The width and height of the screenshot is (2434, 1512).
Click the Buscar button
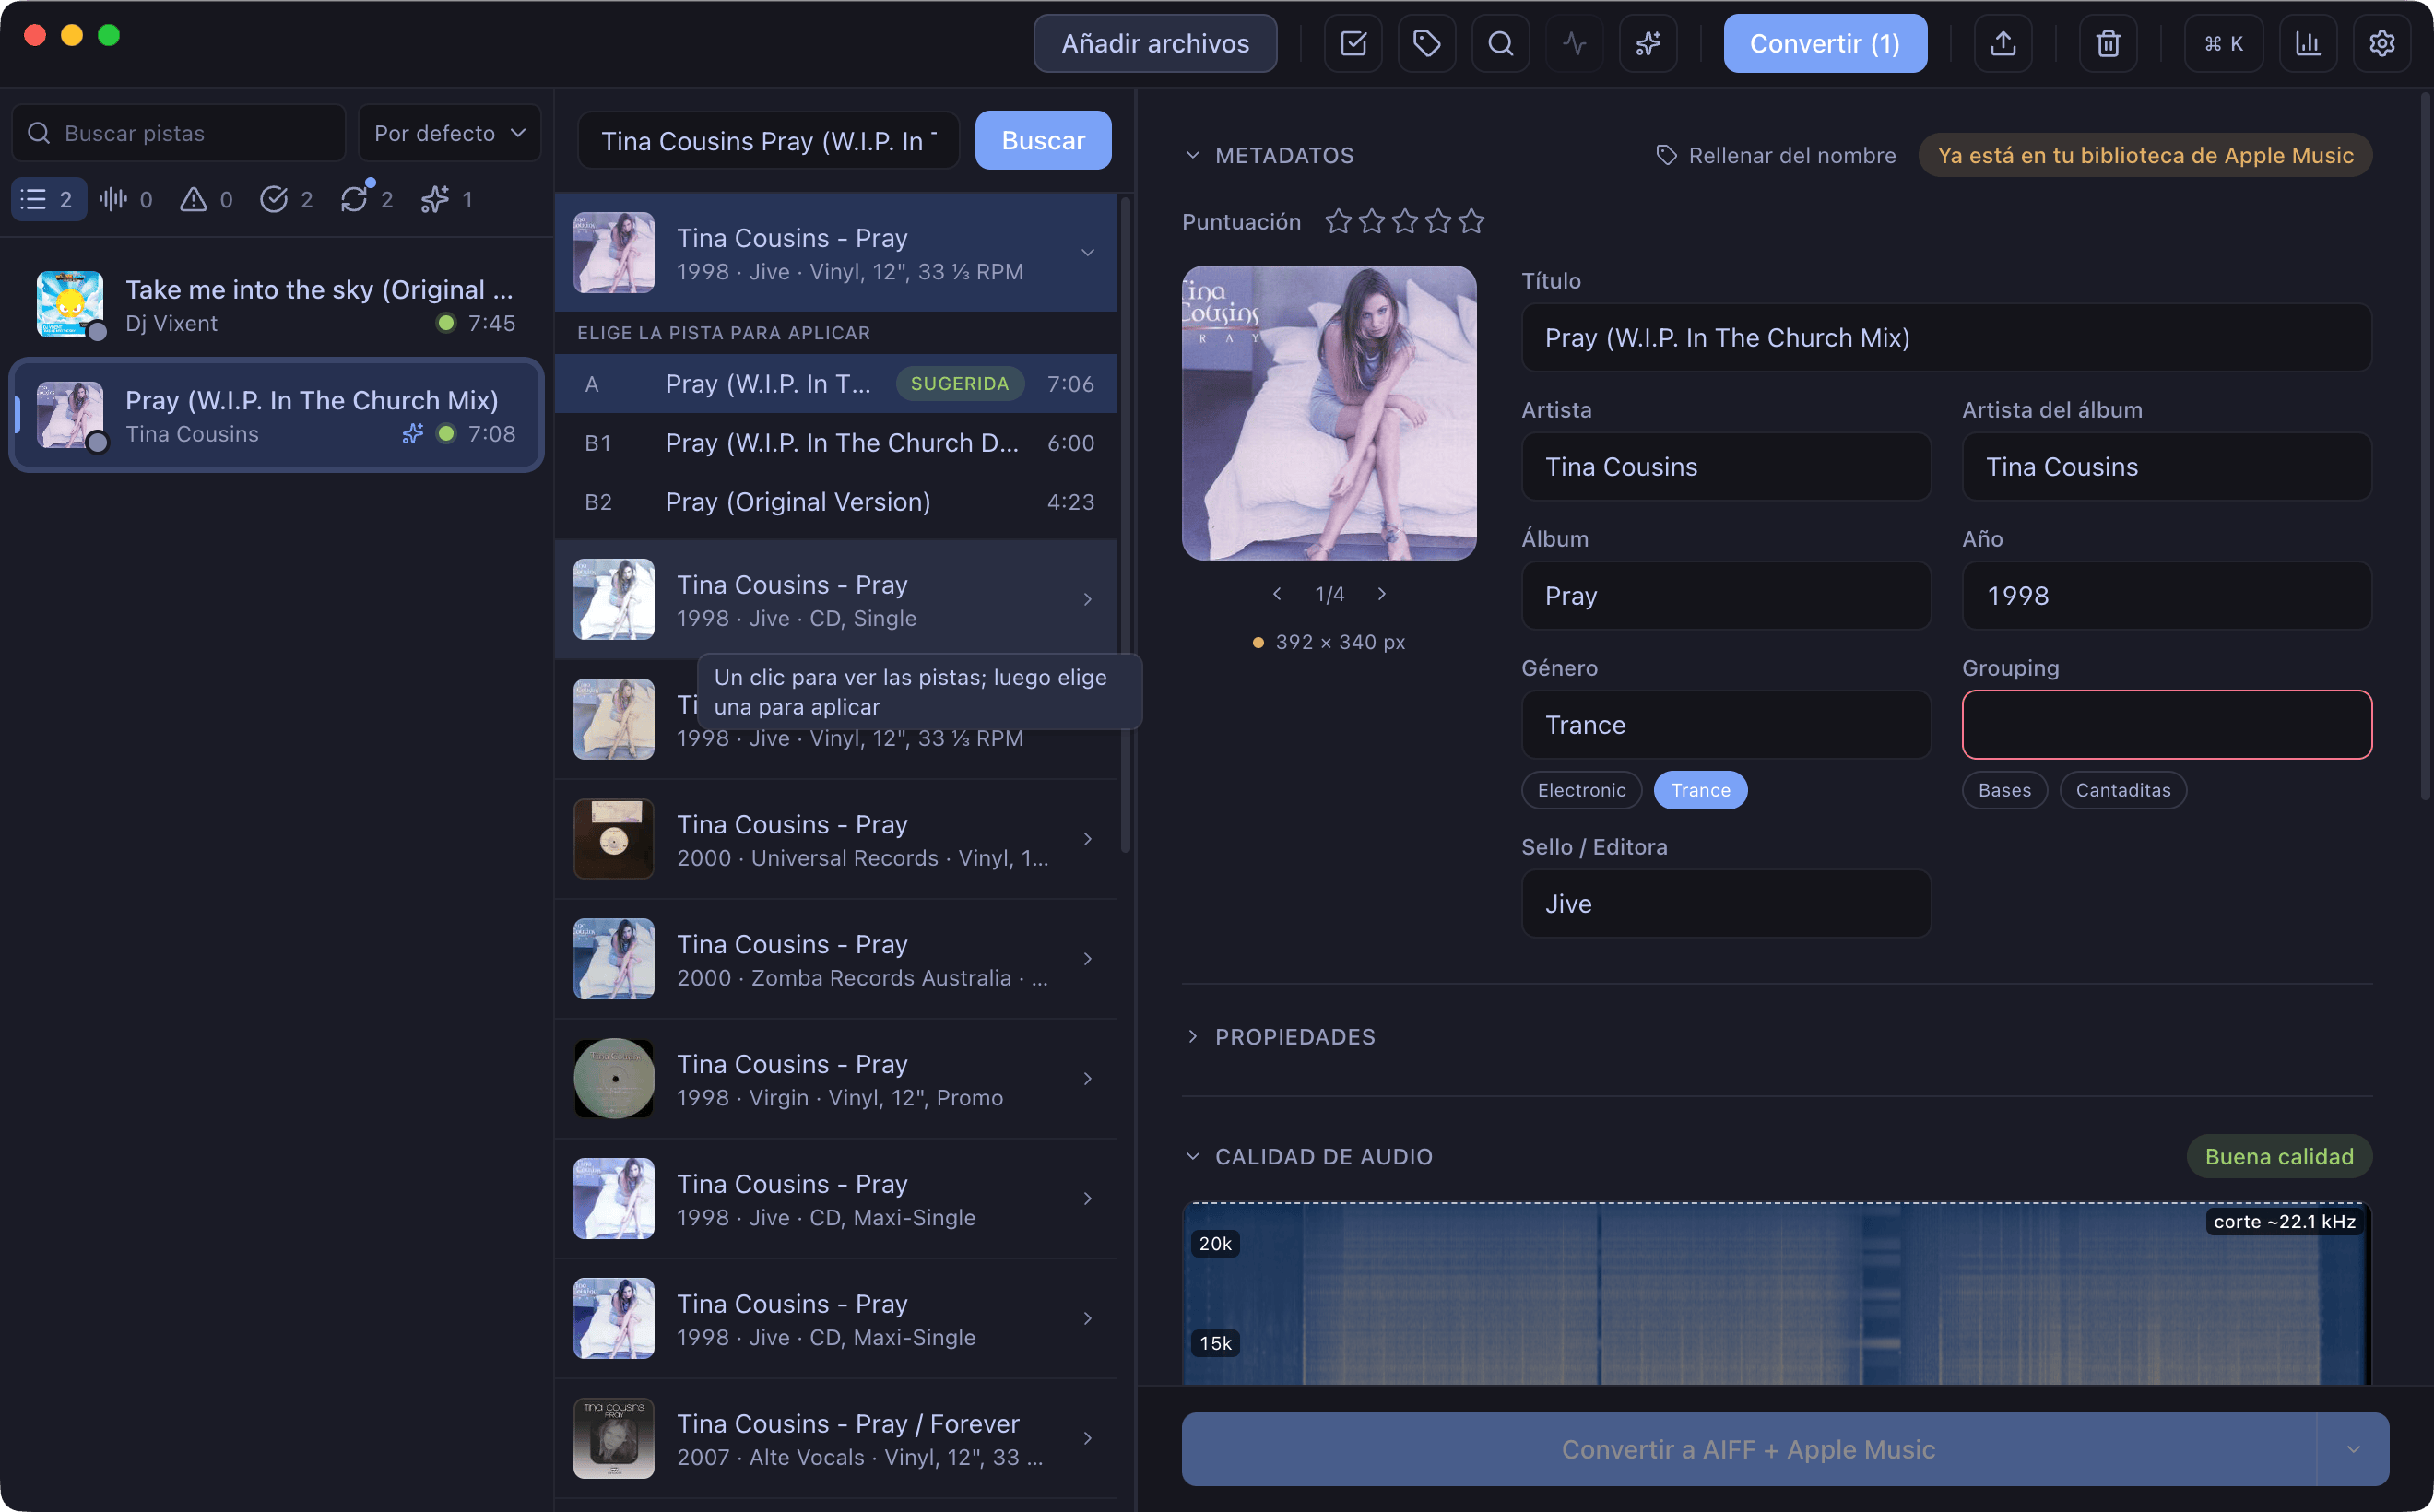pos(1043,140)
